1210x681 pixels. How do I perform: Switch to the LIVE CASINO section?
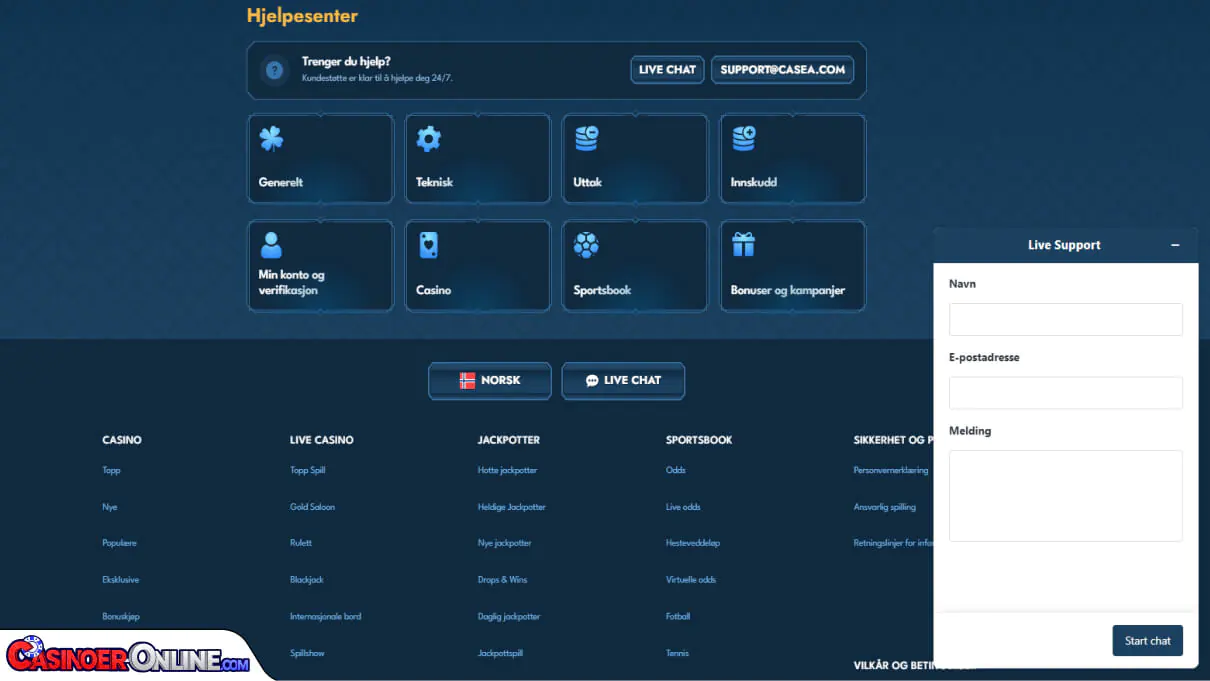(x=321, y=439)
